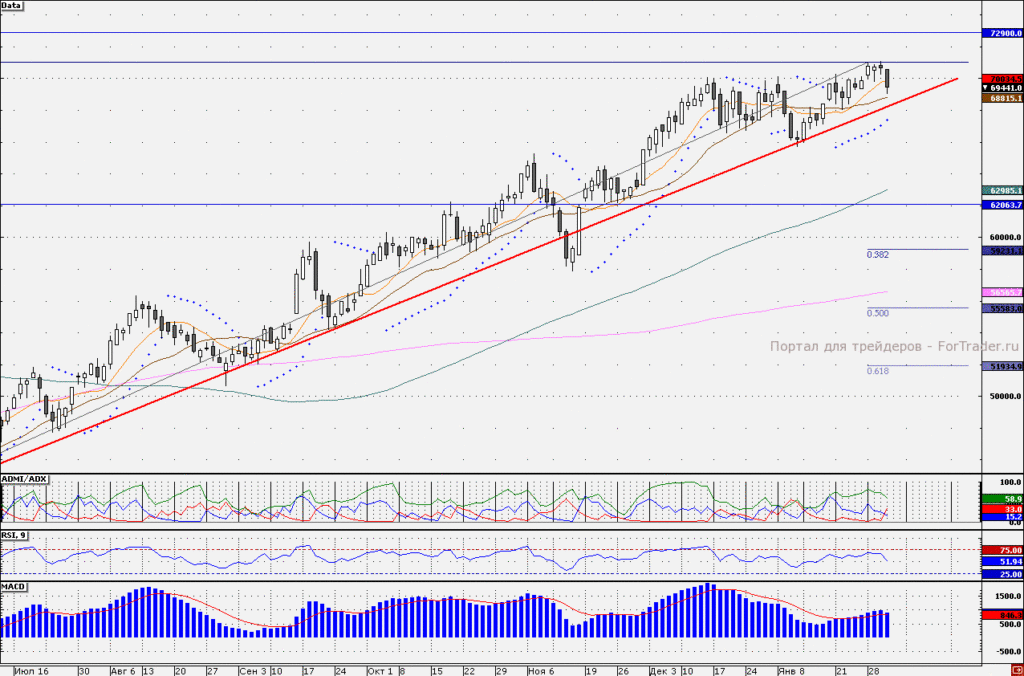Click the Янв 8 date on time axis

(792, 671)
